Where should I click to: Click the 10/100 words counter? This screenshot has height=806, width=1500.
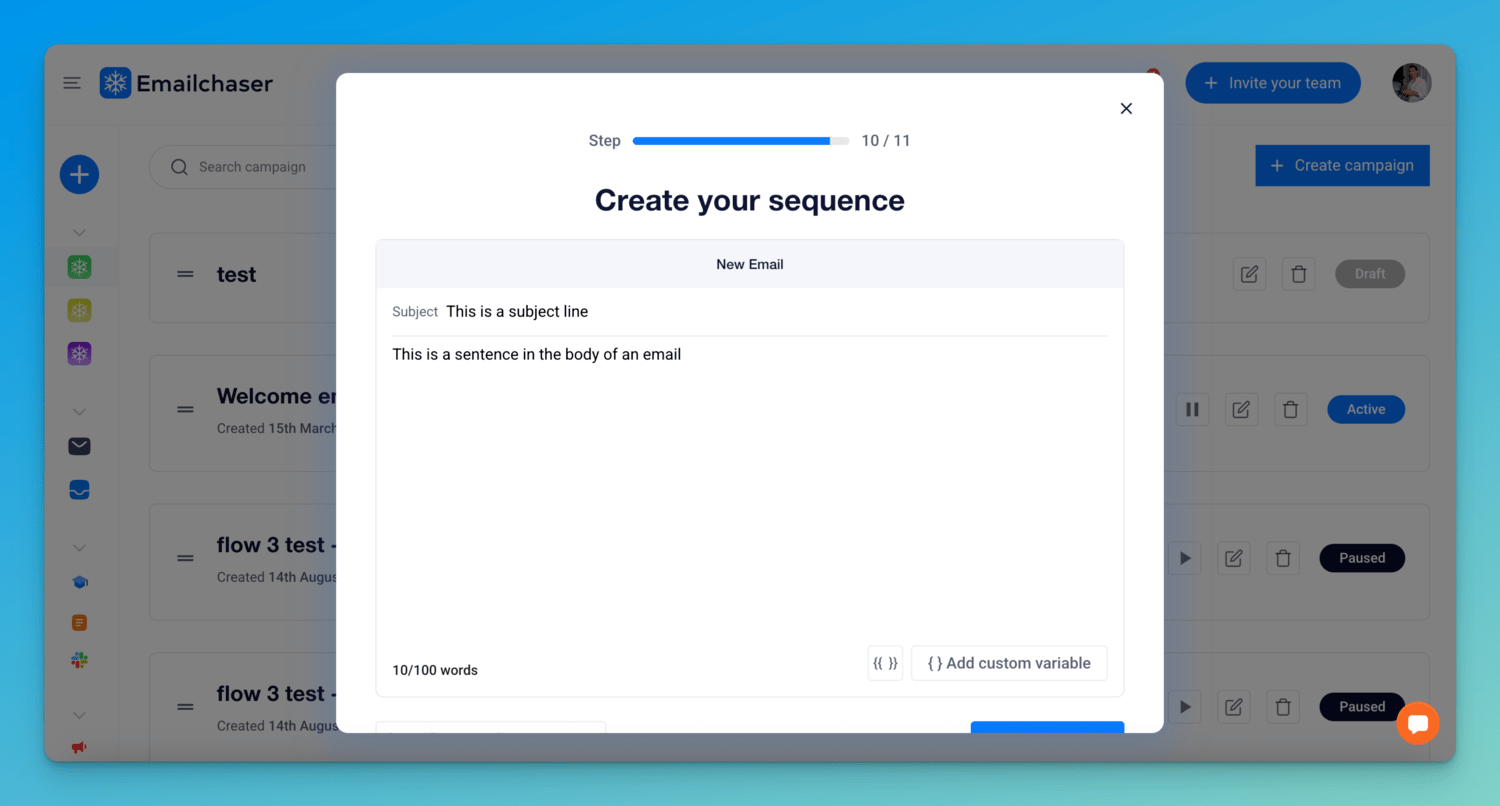pos(435,670)
